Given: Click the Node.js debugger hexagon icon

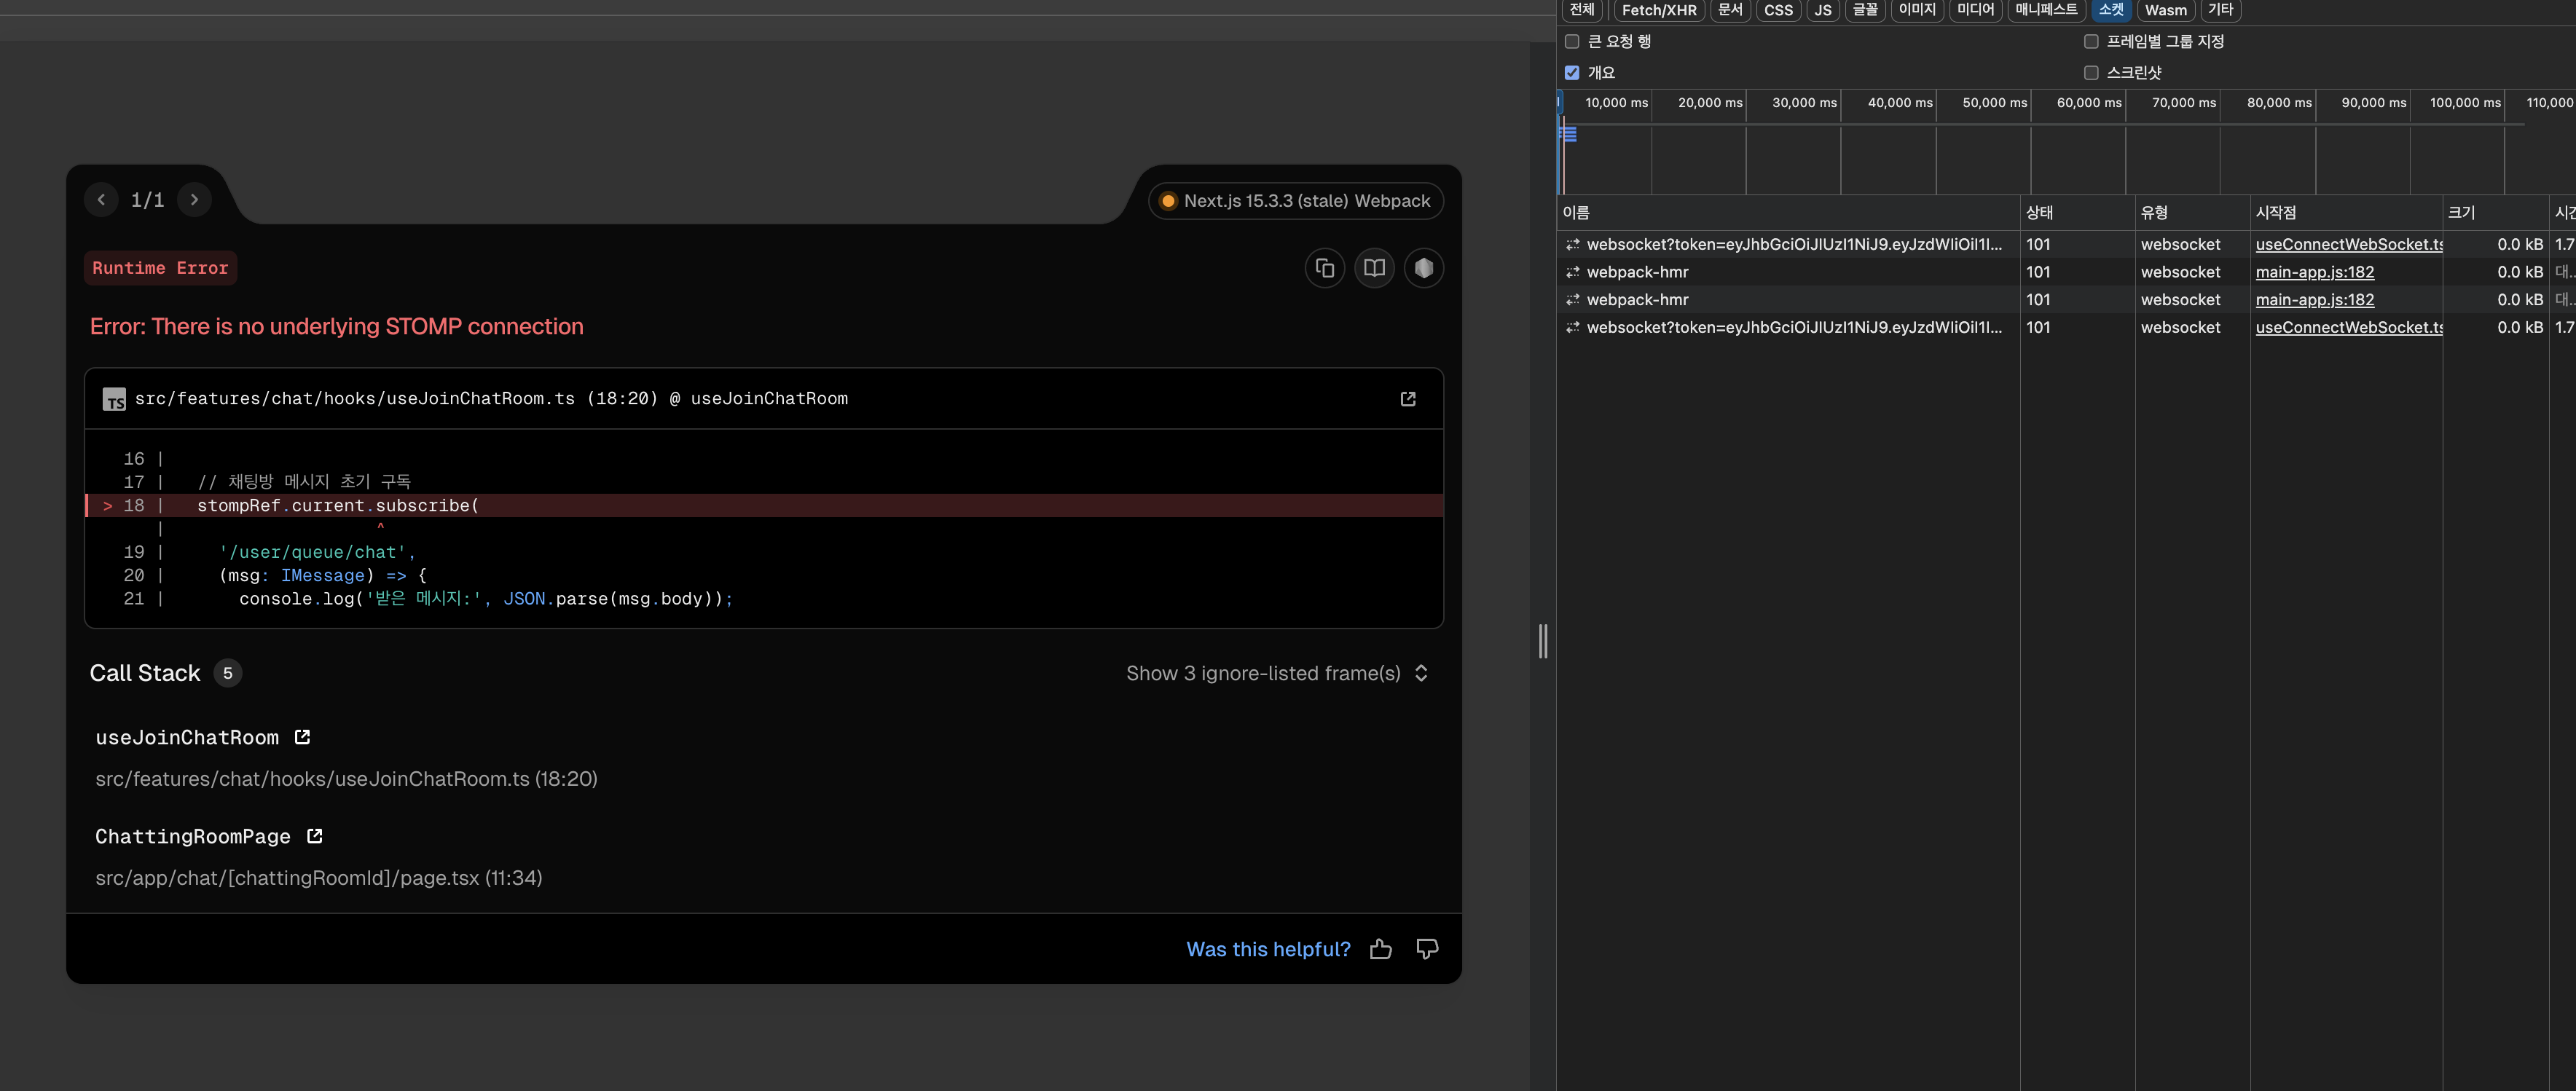Looking at the screenshot, I should click(x=1424, y=268).
